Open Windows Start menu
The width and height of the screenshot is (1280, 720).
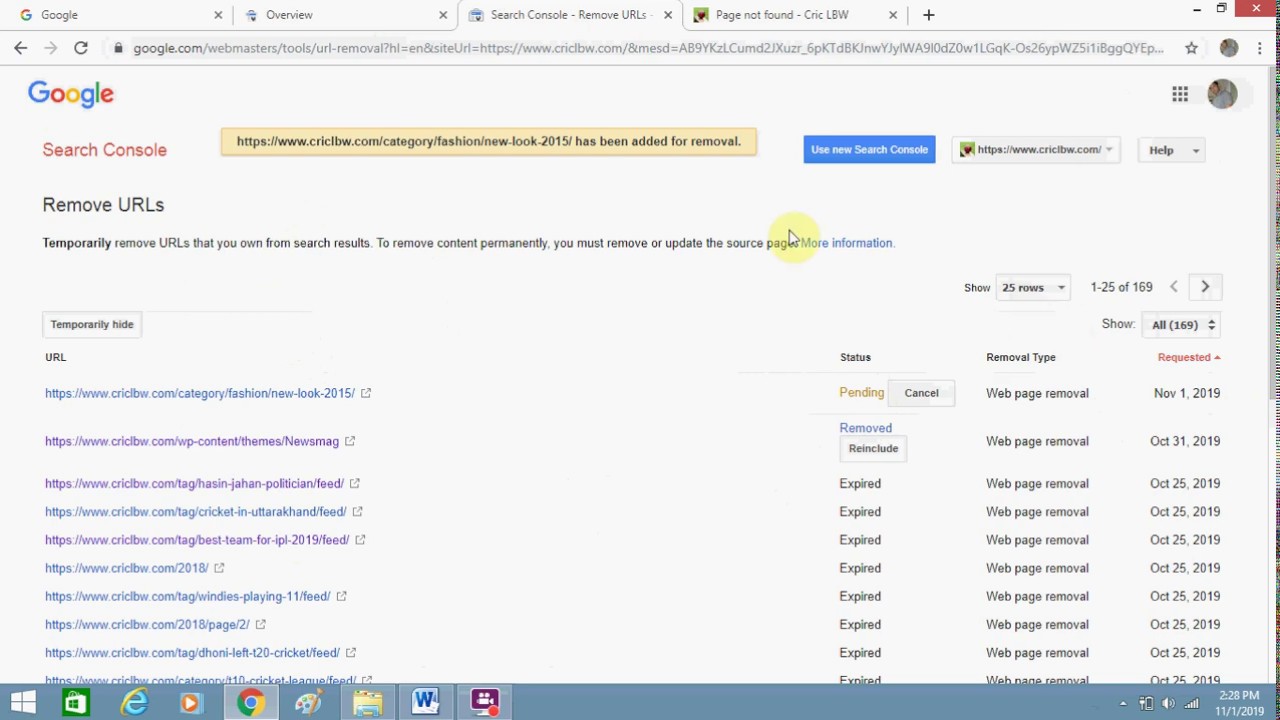click(x=23, y=702)
